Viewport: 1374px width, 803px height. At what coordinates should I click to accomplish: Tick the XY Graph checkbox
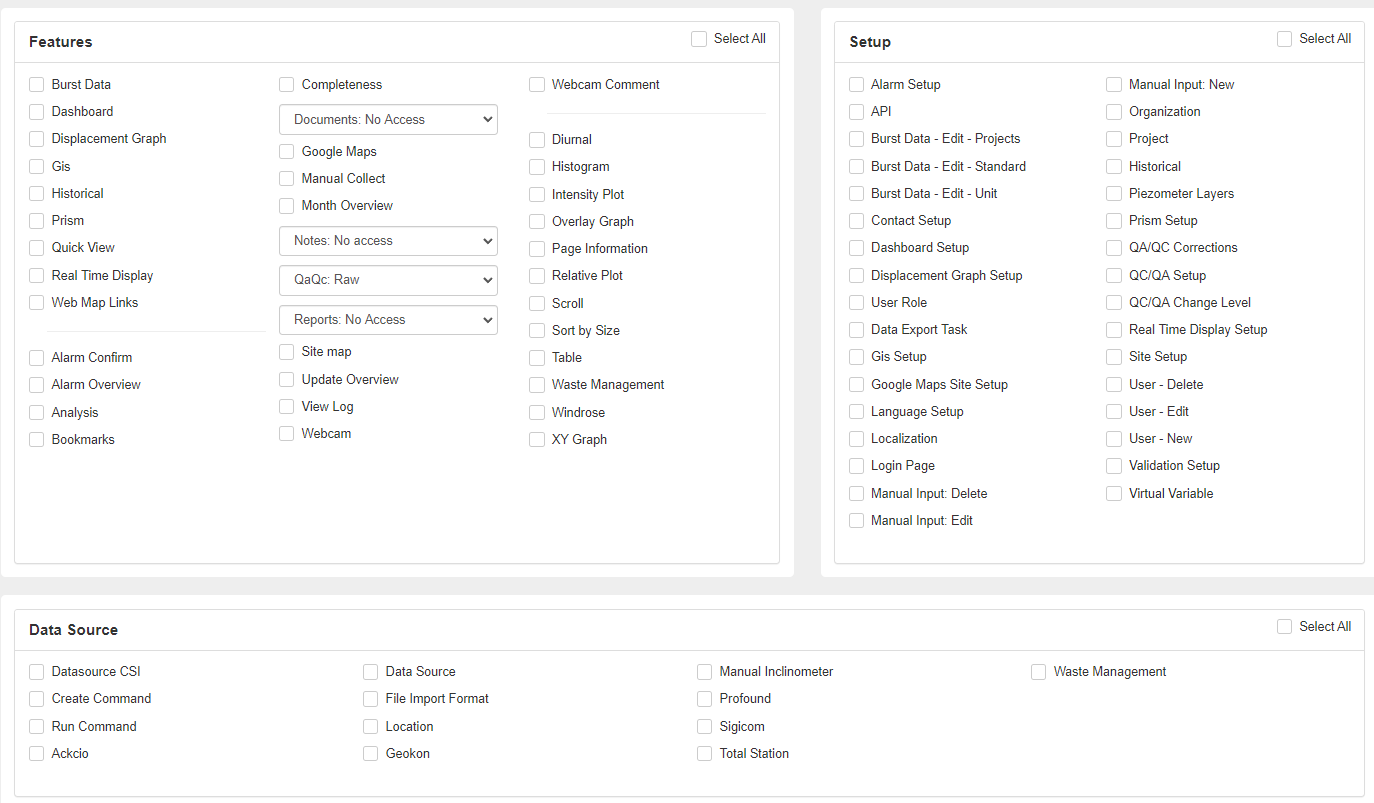(x=537, y=440)
